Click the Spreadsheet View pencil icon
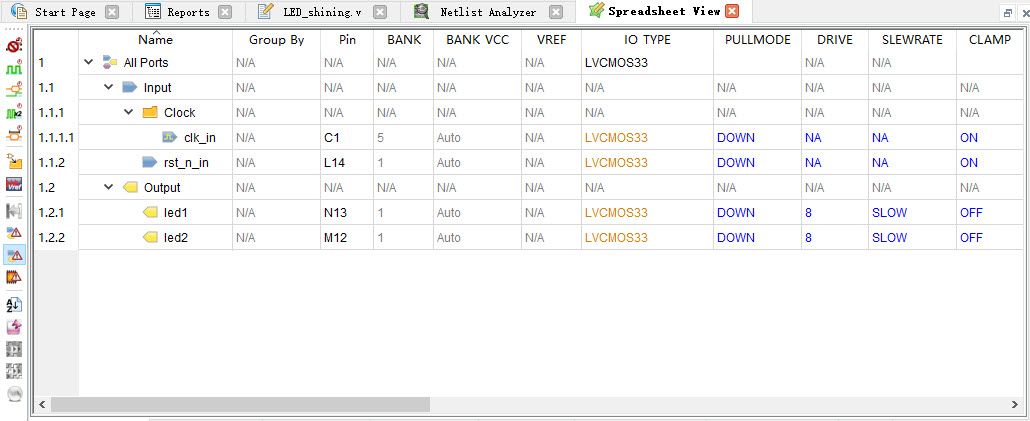The width and height of the screenshot is (1030, 421). click(x=596, y=11)
